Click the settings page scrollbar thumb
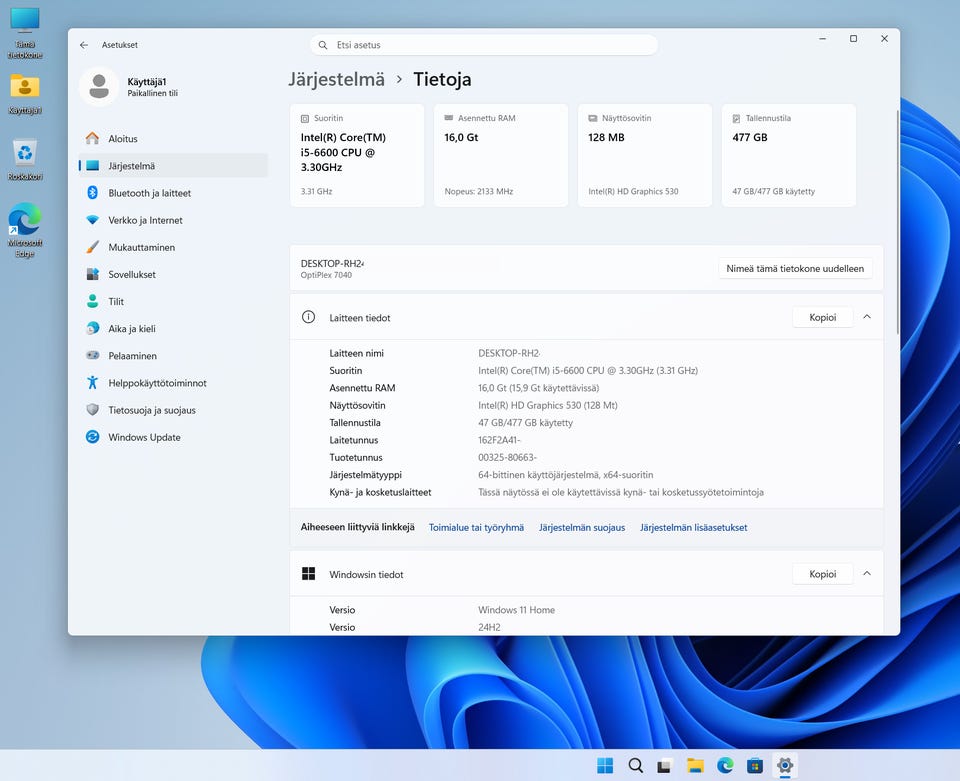This screenshot has width=960, height=781. 898,222
